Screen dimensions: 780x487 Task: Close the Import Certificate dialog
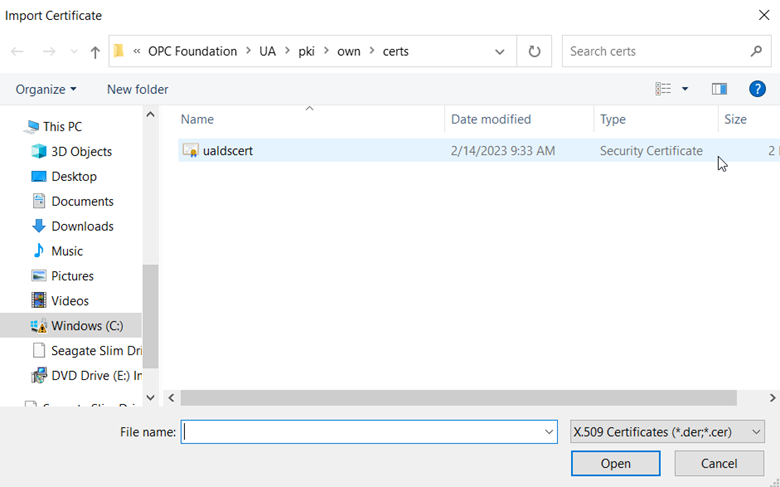coord(764,15)
